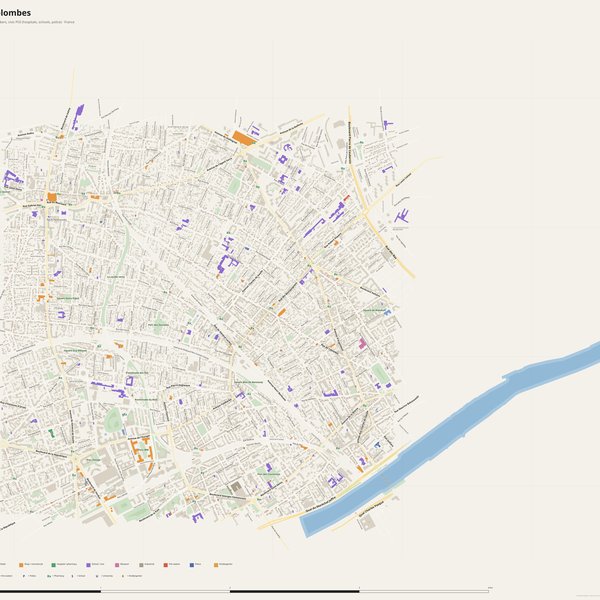Click the purple swatch in the legend

coord(88,565)
